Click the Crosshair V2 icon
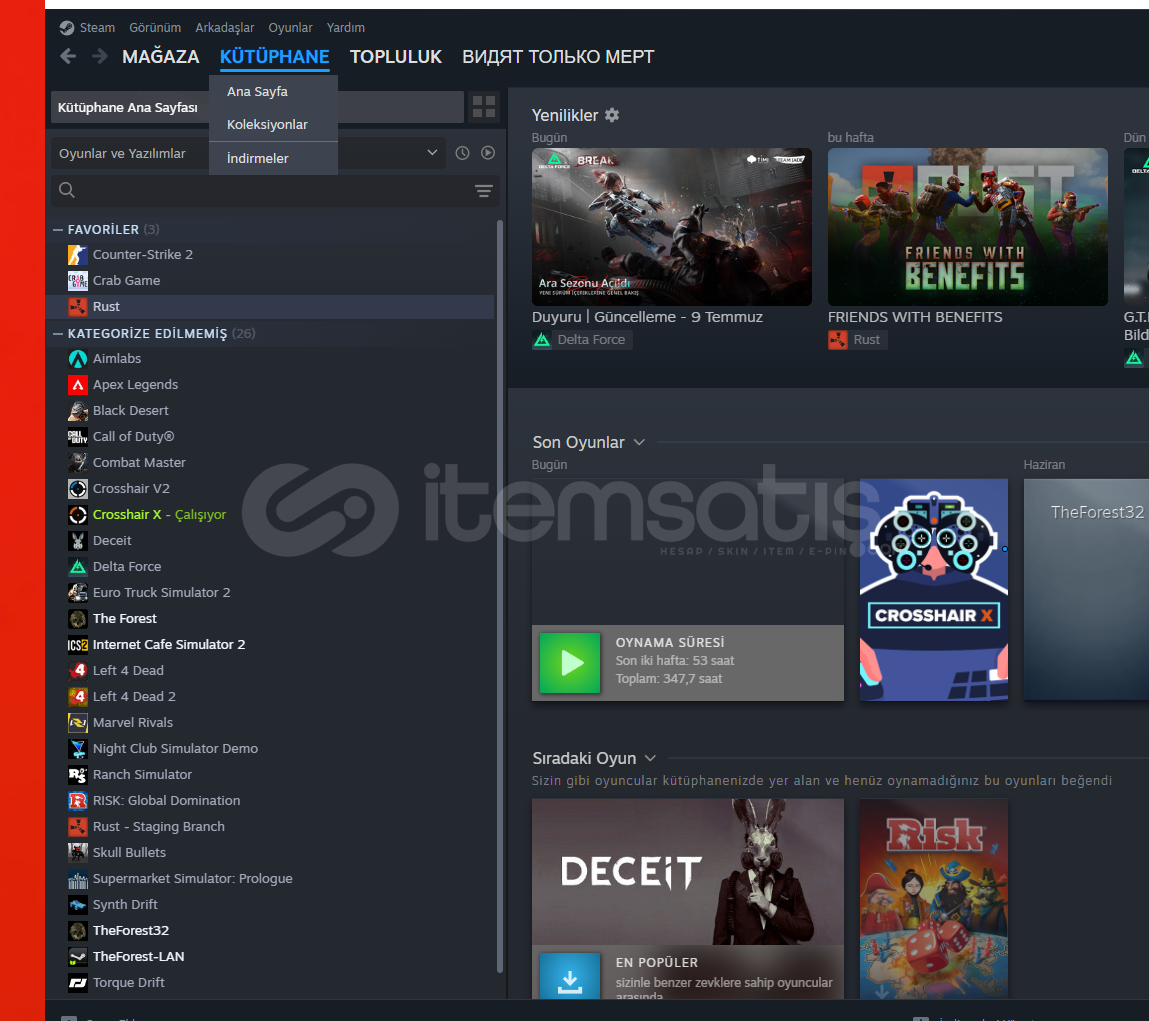 tap(78, 489)
